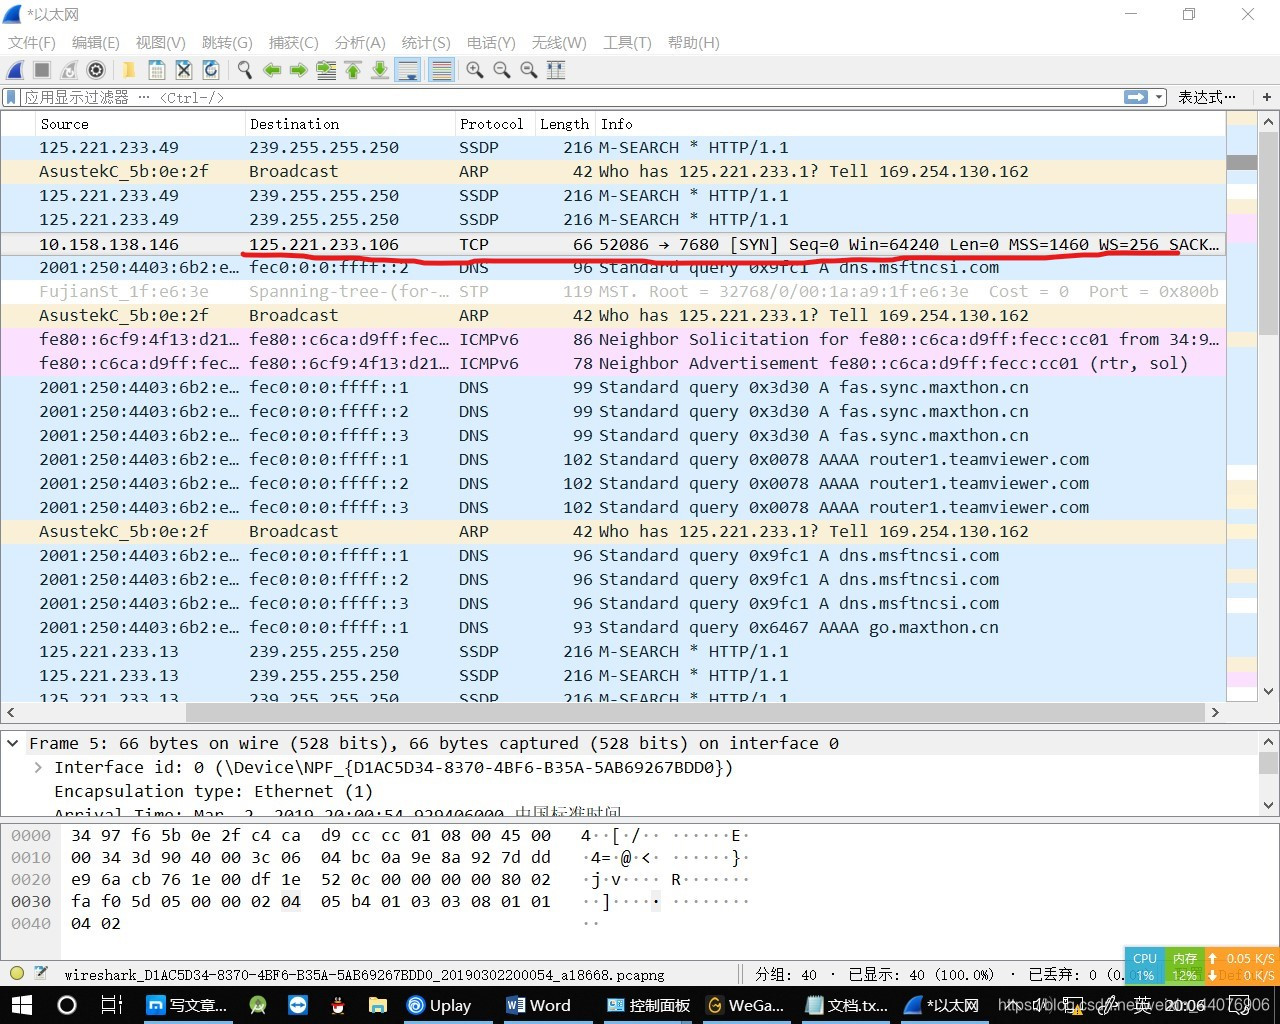
Task: Save this capture file
Action: tap(156, 70)
